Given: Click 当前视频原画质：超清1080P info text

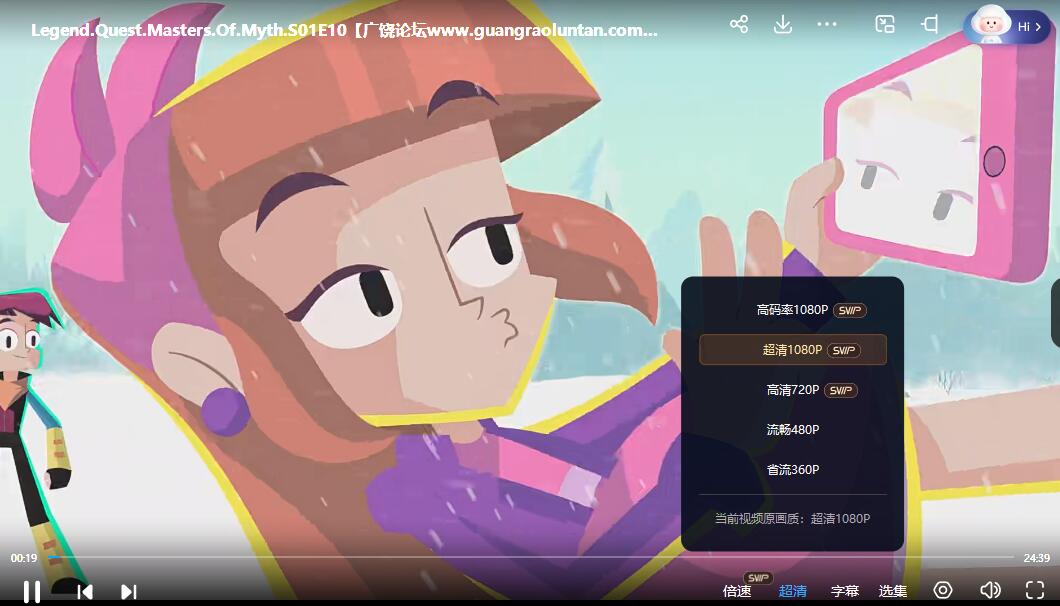Looking at the screenshot, I should 792,519.
